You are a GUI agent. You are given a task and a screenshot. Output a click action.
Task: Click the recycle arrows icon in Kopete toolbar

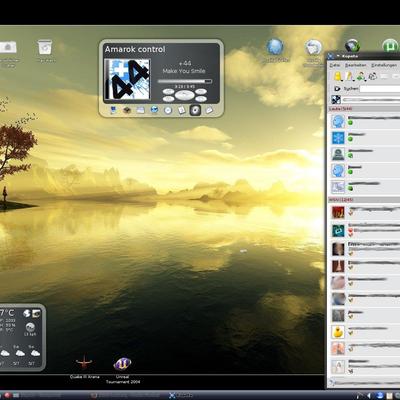pyautogui.click(x=373, y=77)
